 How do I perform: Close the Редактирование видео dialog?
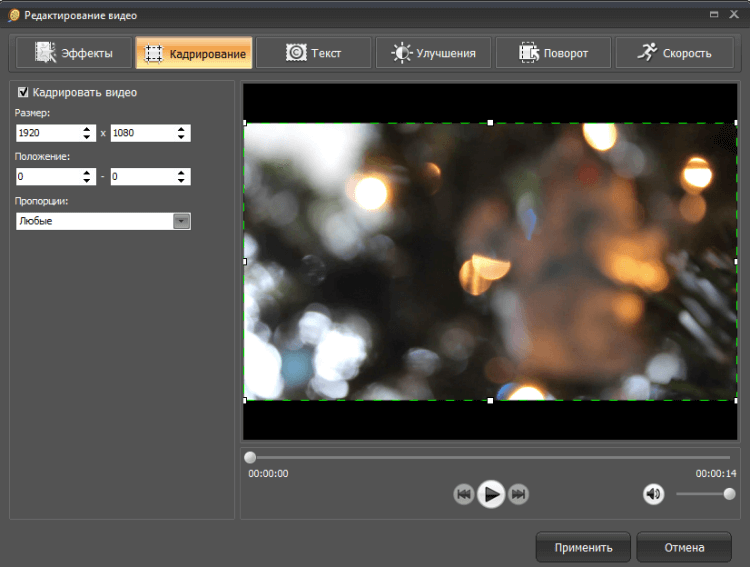pos(734,14)
